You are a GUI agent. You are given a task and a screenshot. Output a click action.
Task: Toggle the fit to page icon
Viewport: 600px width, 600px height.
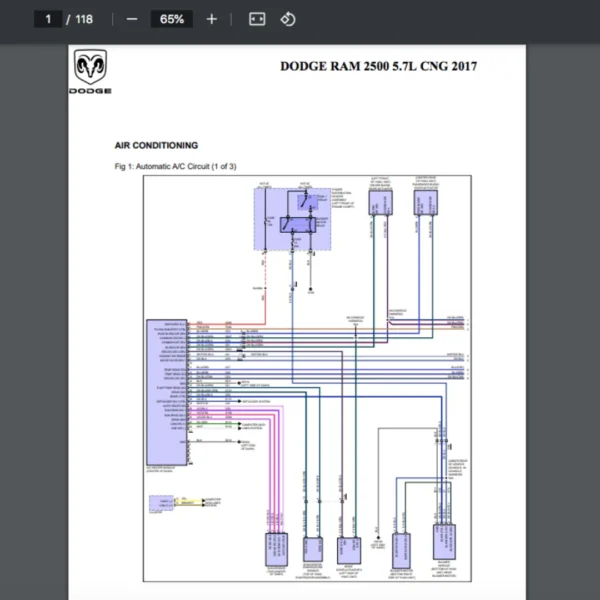pyautogui.click(x=257, y=19)
